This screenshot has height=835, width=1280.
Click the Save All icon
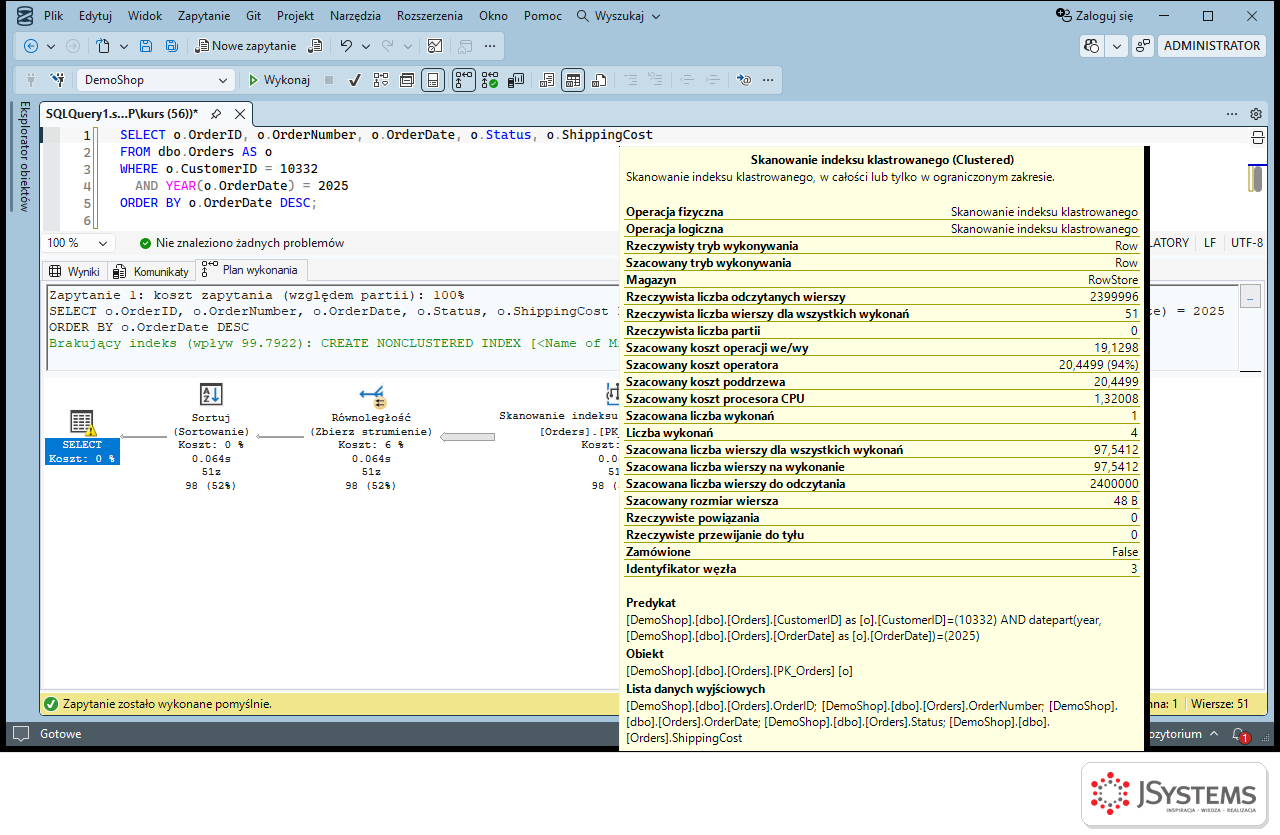[x=172, y=46]
